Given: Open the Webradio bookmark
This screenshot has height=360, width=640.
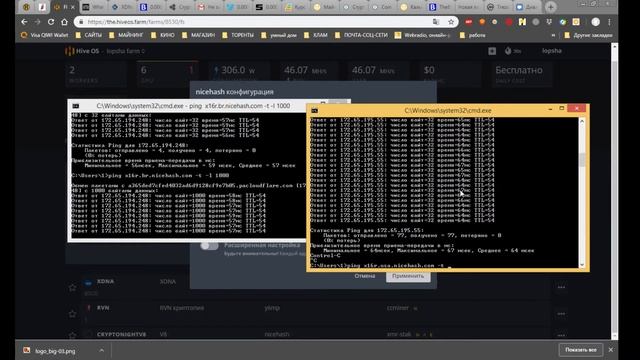Looking at the screenshot, I should click(423, 35).
